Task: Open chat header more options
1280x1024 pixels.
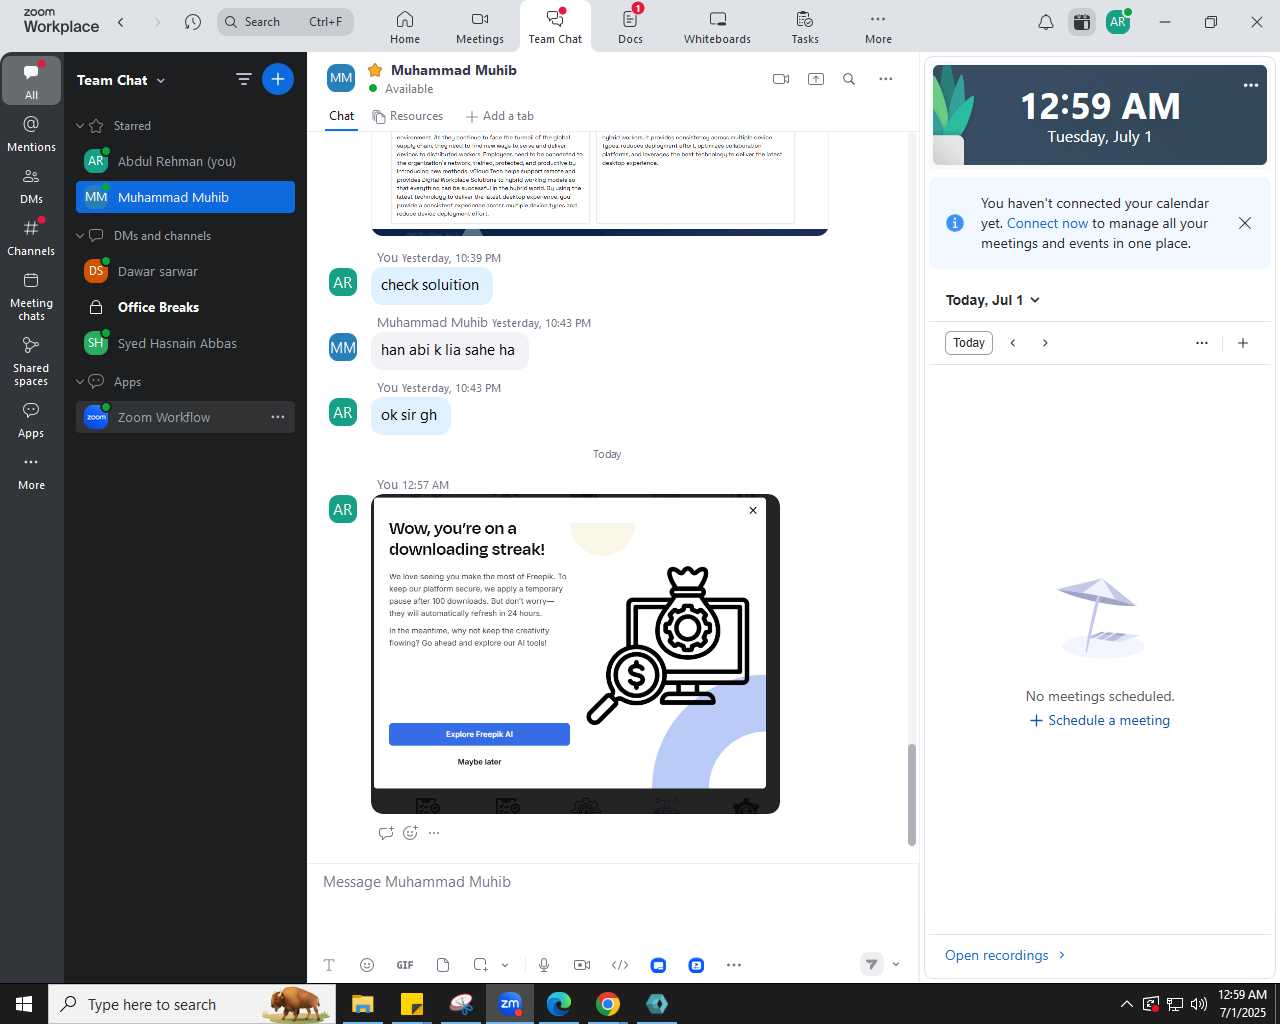Action: (886, 79)
